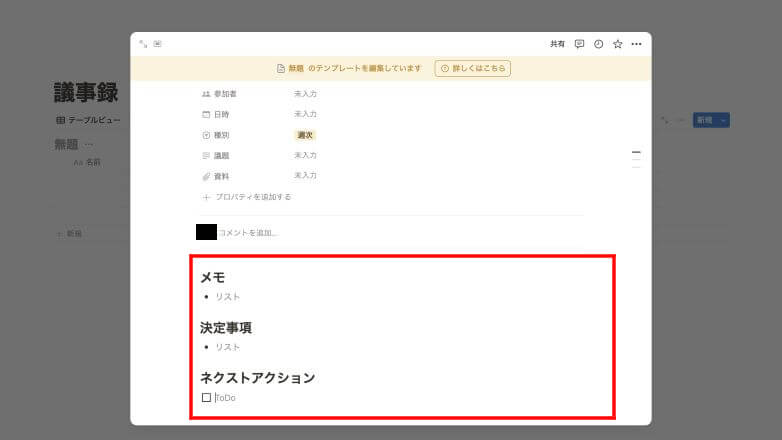This screenshot has width=782, height=440.
Task: Click the 参加者 property label
Action: (219, 94)
